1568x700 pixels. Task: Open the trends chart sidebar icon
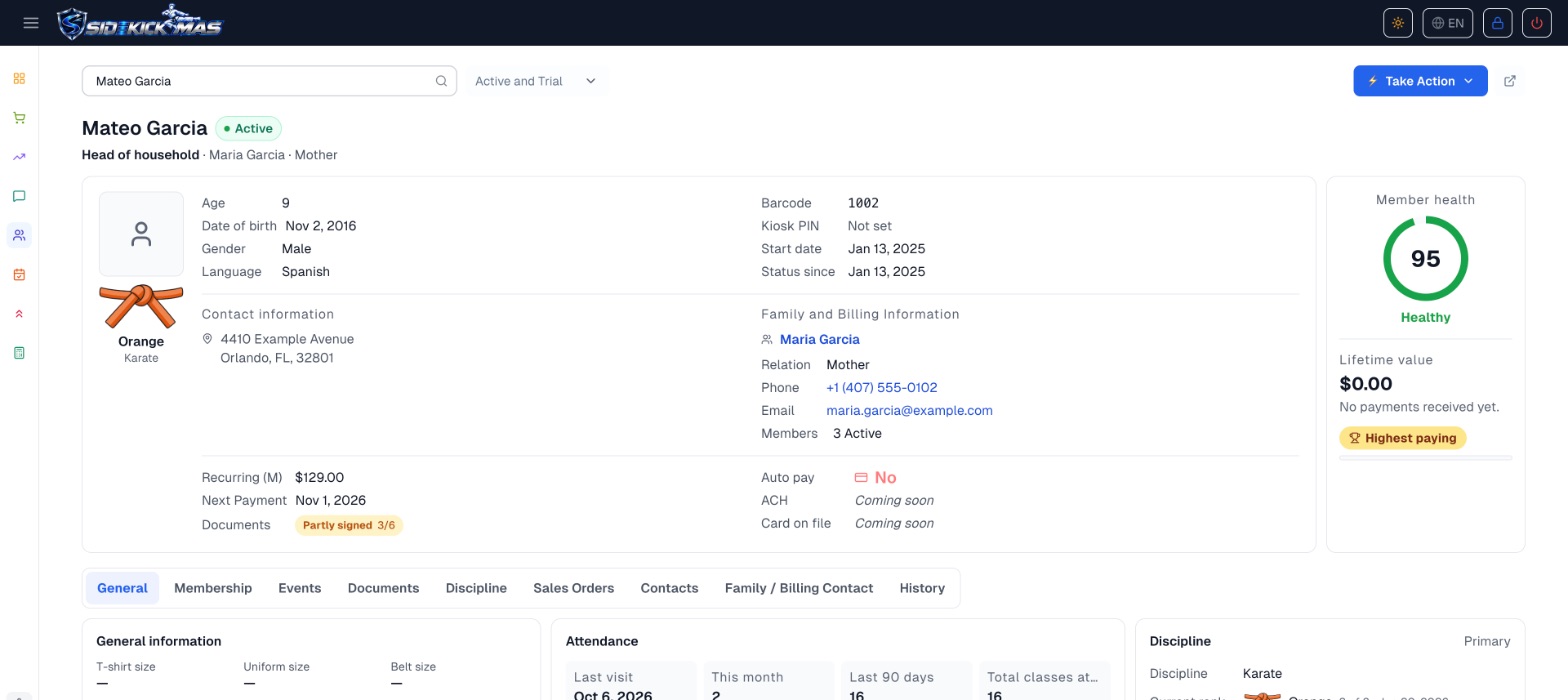(x=19, y=157)
